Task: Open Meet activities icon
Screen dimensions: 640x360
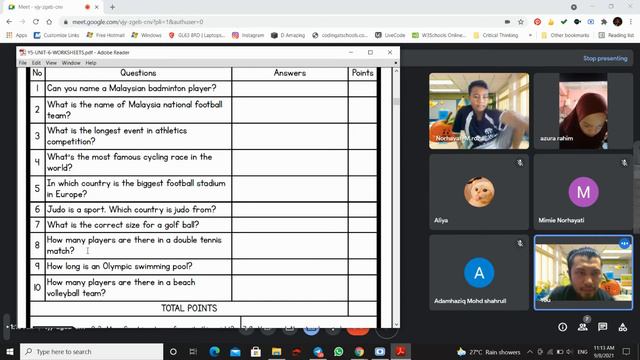Action: tap(622, 327)
